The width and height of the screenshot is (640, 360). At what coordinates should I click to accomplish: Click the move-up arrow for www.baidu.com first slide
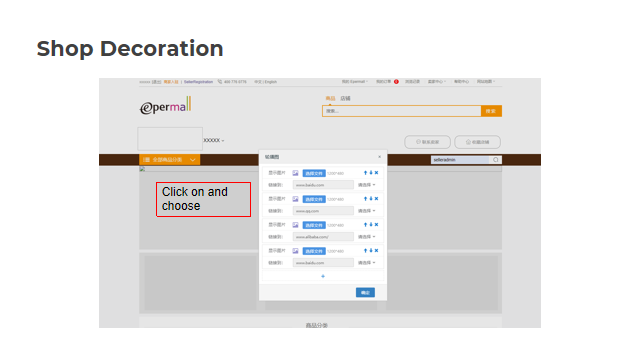tap(365, 173)
